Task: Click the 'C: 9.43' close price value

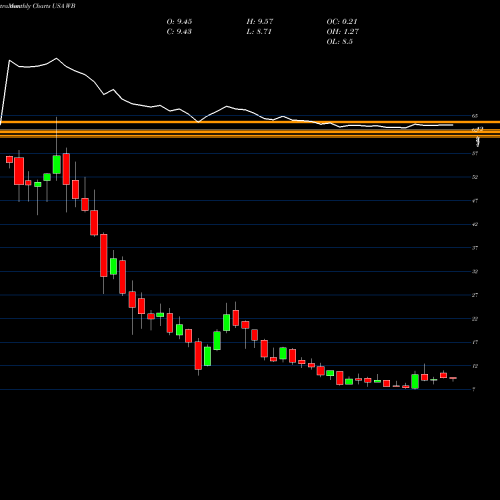Action: coord(179,32)
